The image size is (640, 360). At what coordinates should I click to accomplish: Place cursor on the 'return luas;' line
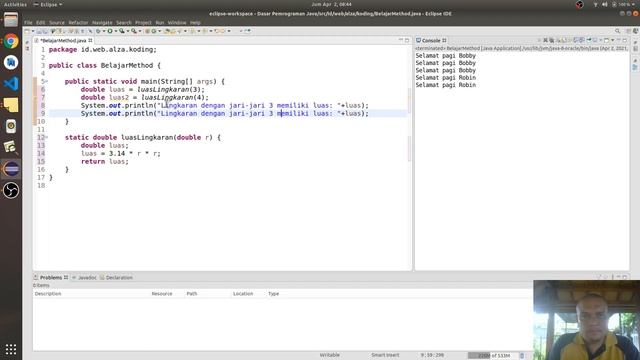[104, 161]
